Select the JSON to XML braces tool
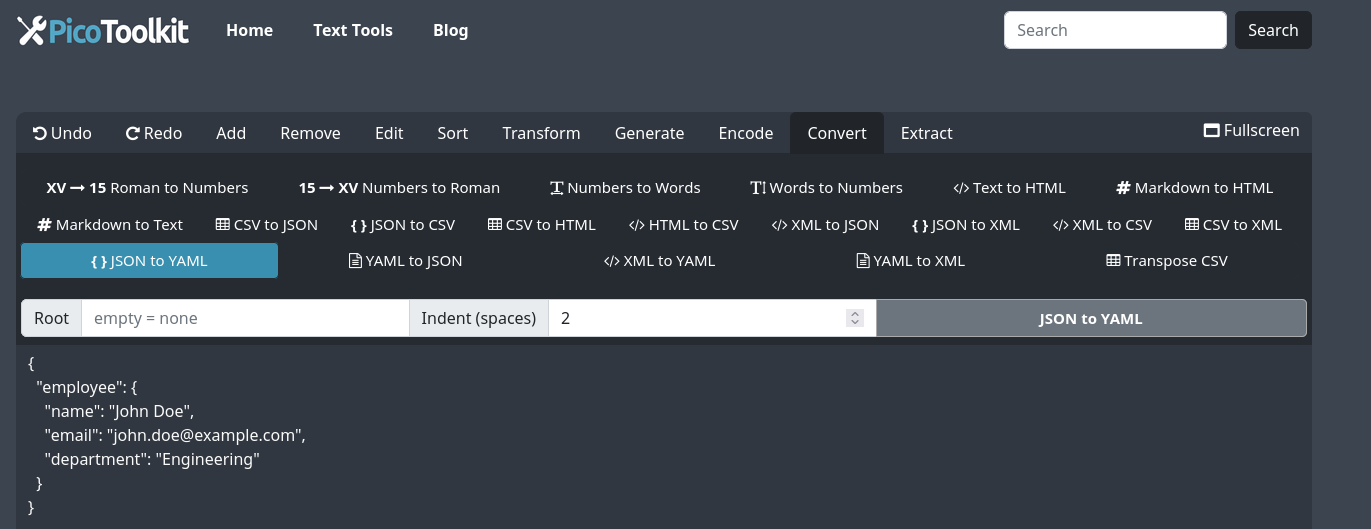The width and height of the screenshot is (1371, 529). (965, 225)
